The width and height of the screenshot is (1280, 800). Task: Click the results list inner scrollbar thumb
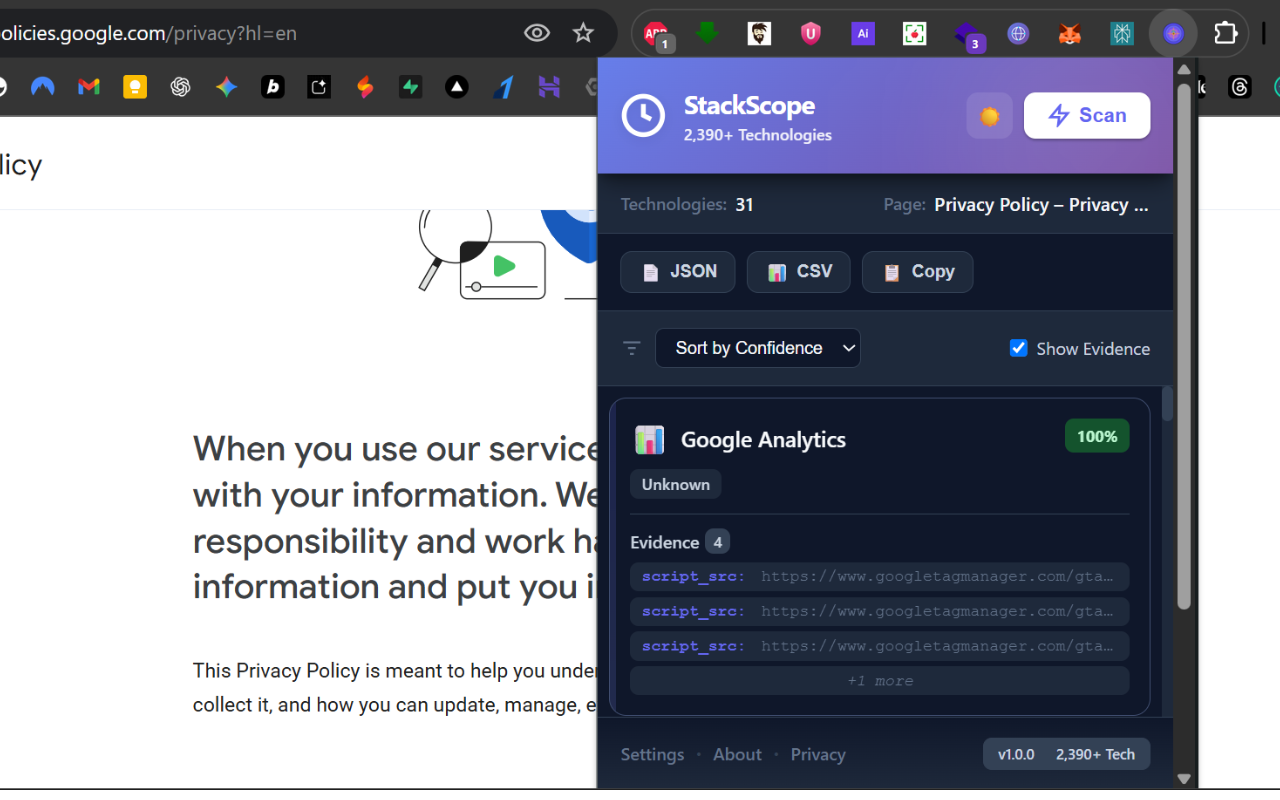pos(1167,403)
